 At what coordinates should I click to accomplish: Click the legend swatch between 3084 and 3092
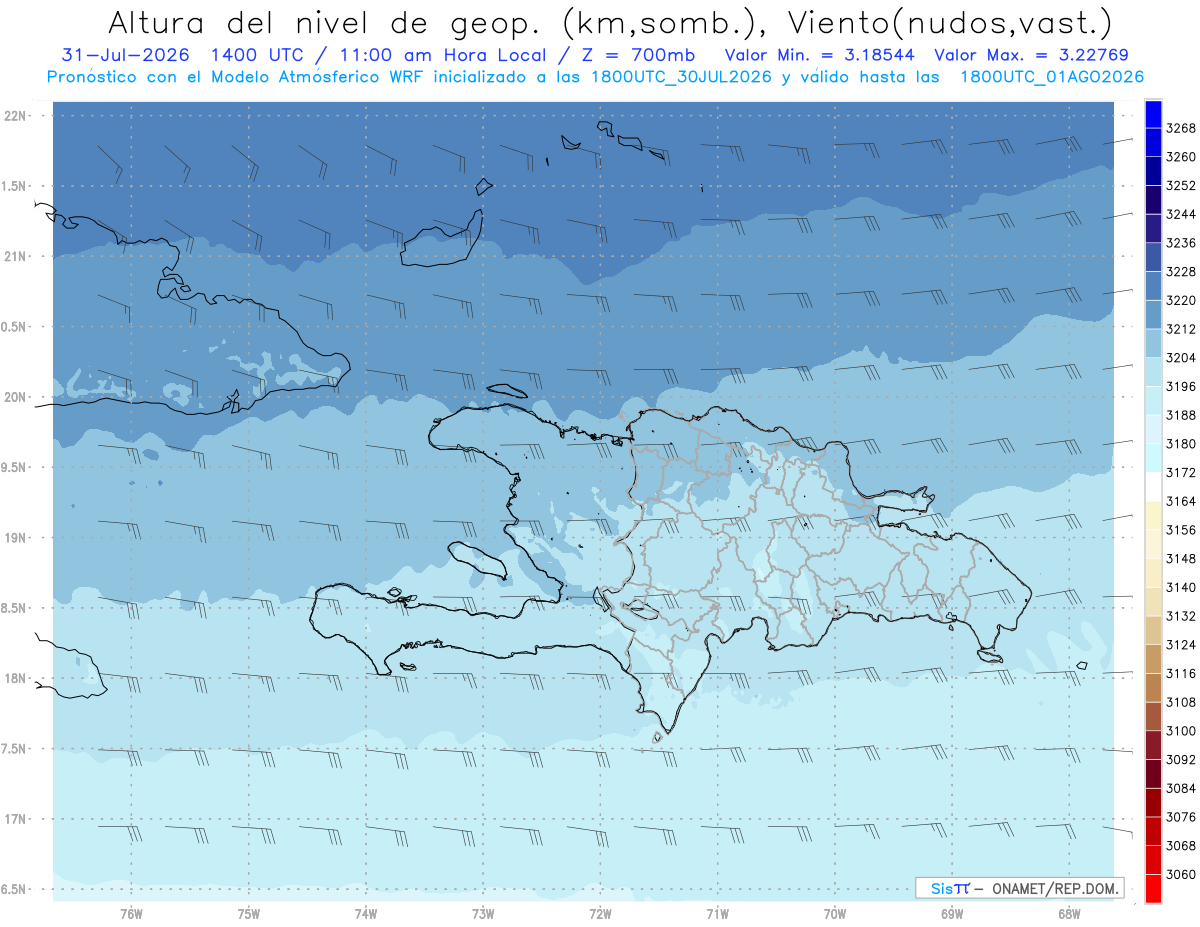tap(1153, 773)
